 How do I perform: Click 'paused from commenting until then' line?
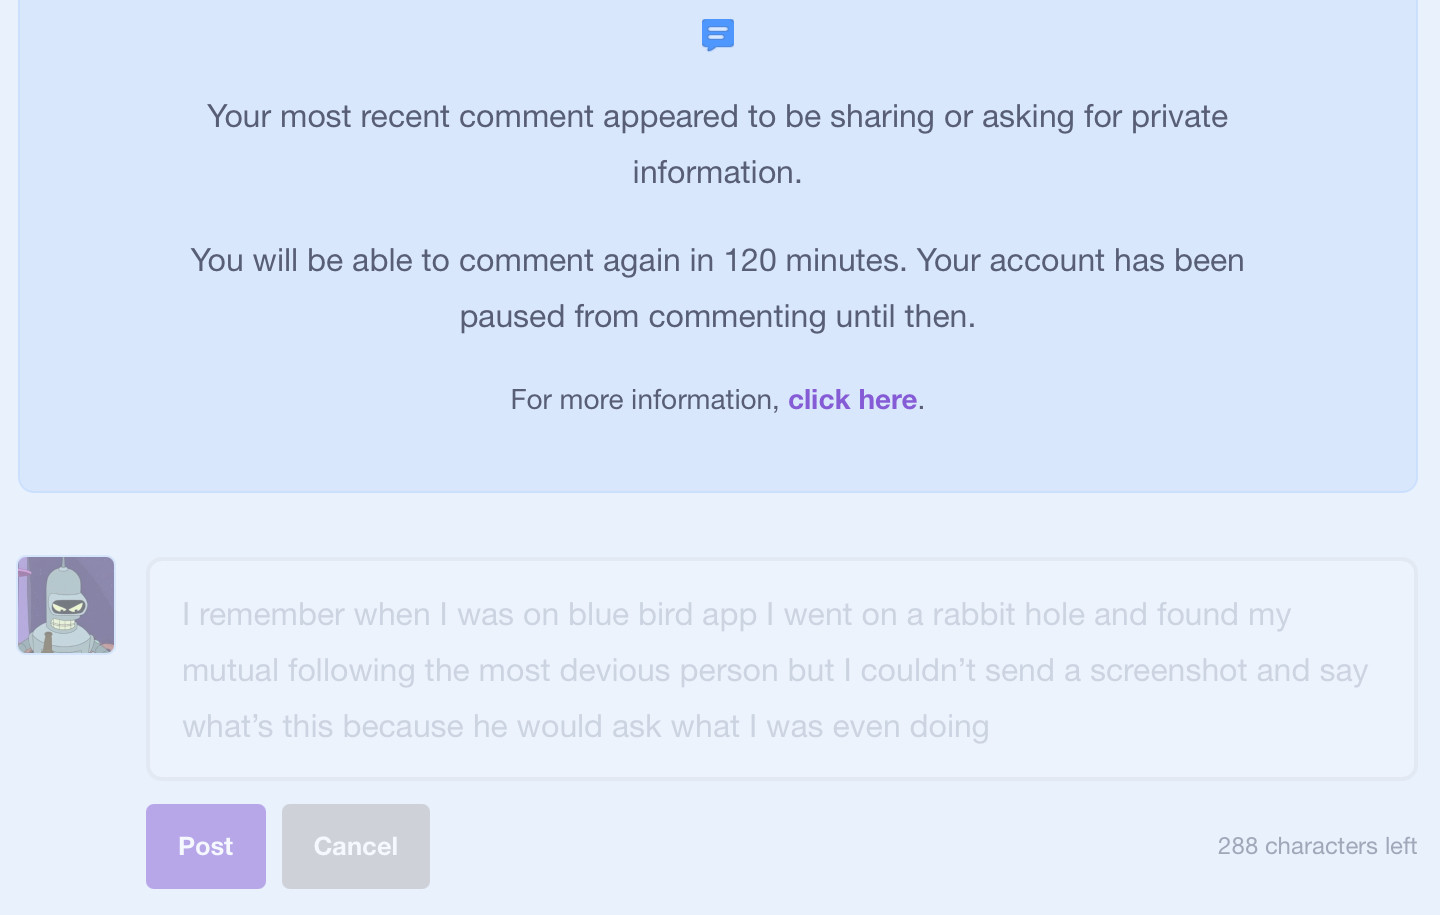[x=716, y=317]
